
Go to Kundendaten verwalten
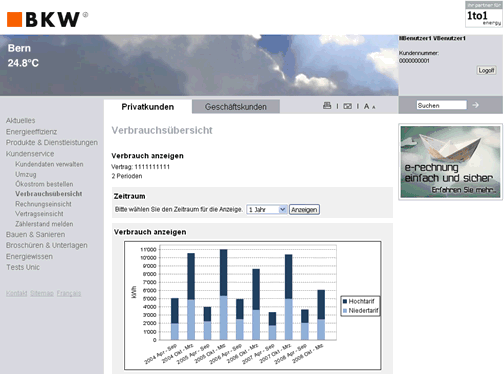(x=49, y=164)
